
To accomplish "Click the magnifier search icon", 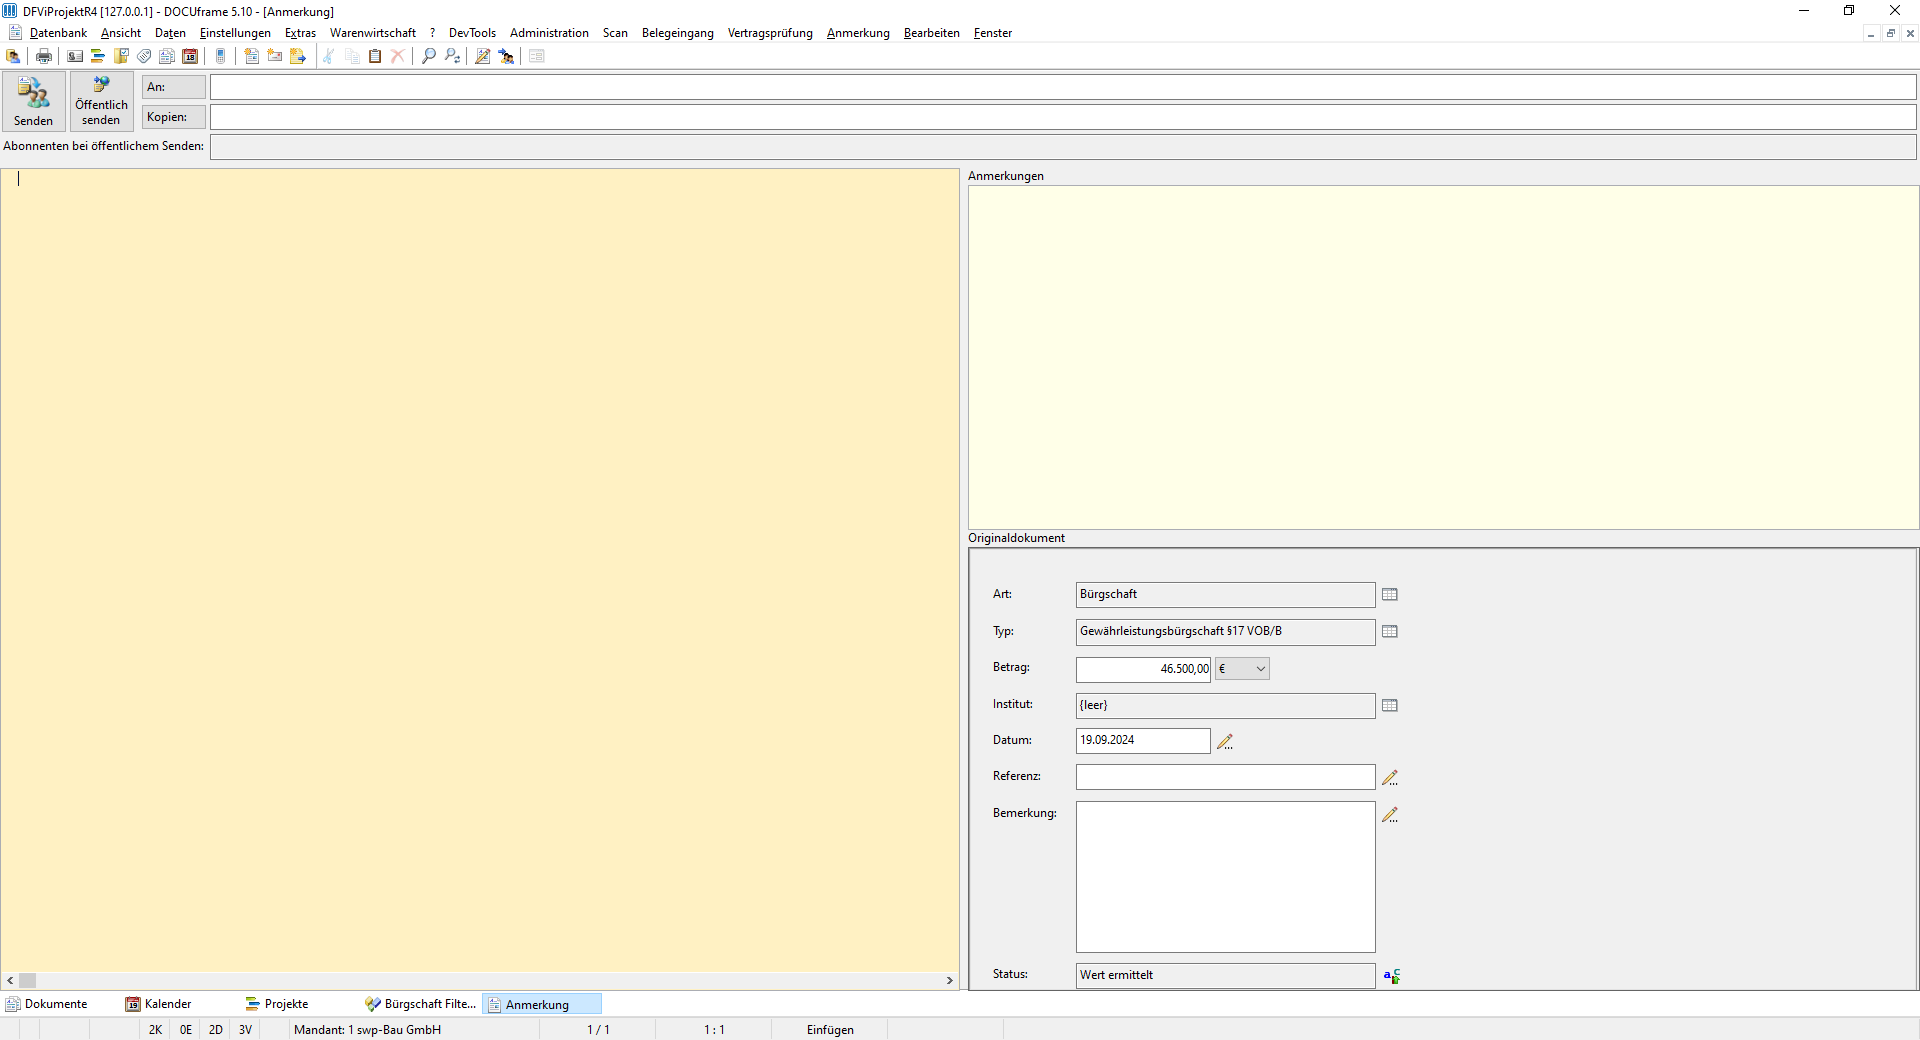I will pos(429,56).
